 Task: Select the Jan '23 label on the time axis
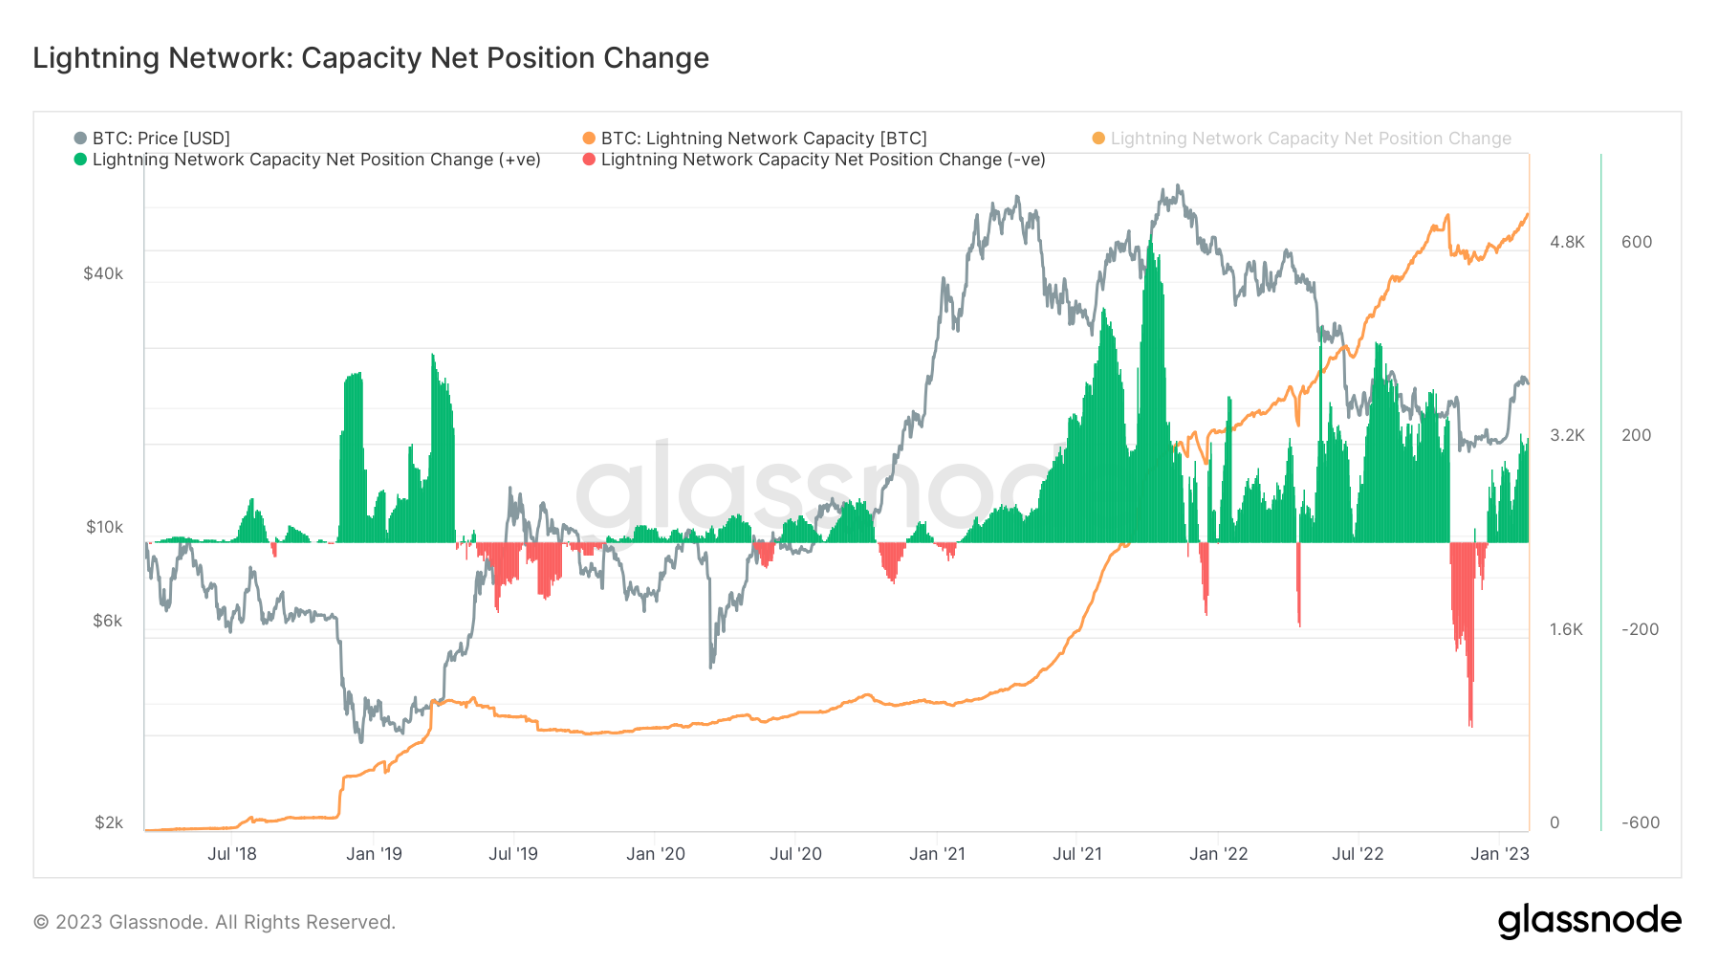click(x=1499, y=853)
